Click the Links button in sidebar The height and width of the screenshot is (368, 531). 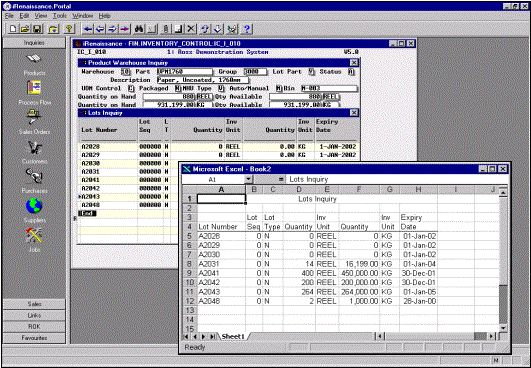34,315
